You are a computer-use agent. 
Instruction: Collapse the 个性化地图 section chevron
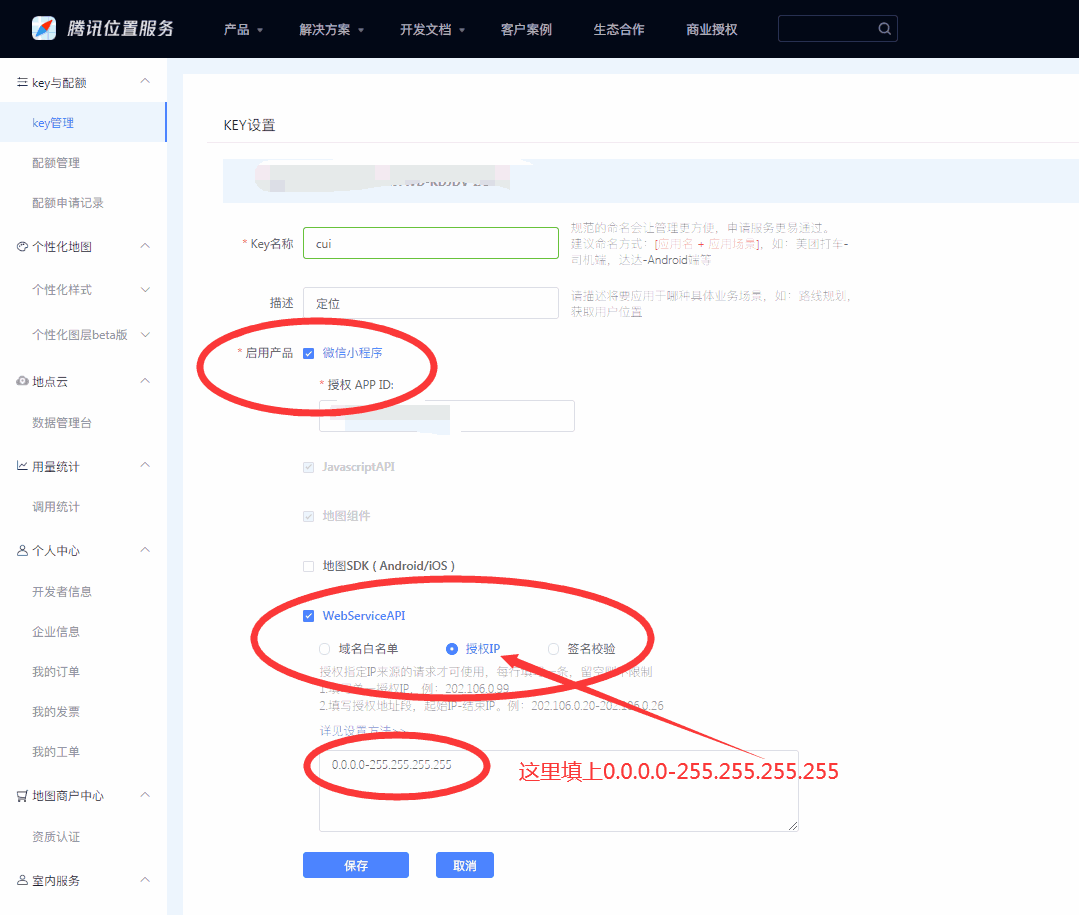click(x=145, y=246)
